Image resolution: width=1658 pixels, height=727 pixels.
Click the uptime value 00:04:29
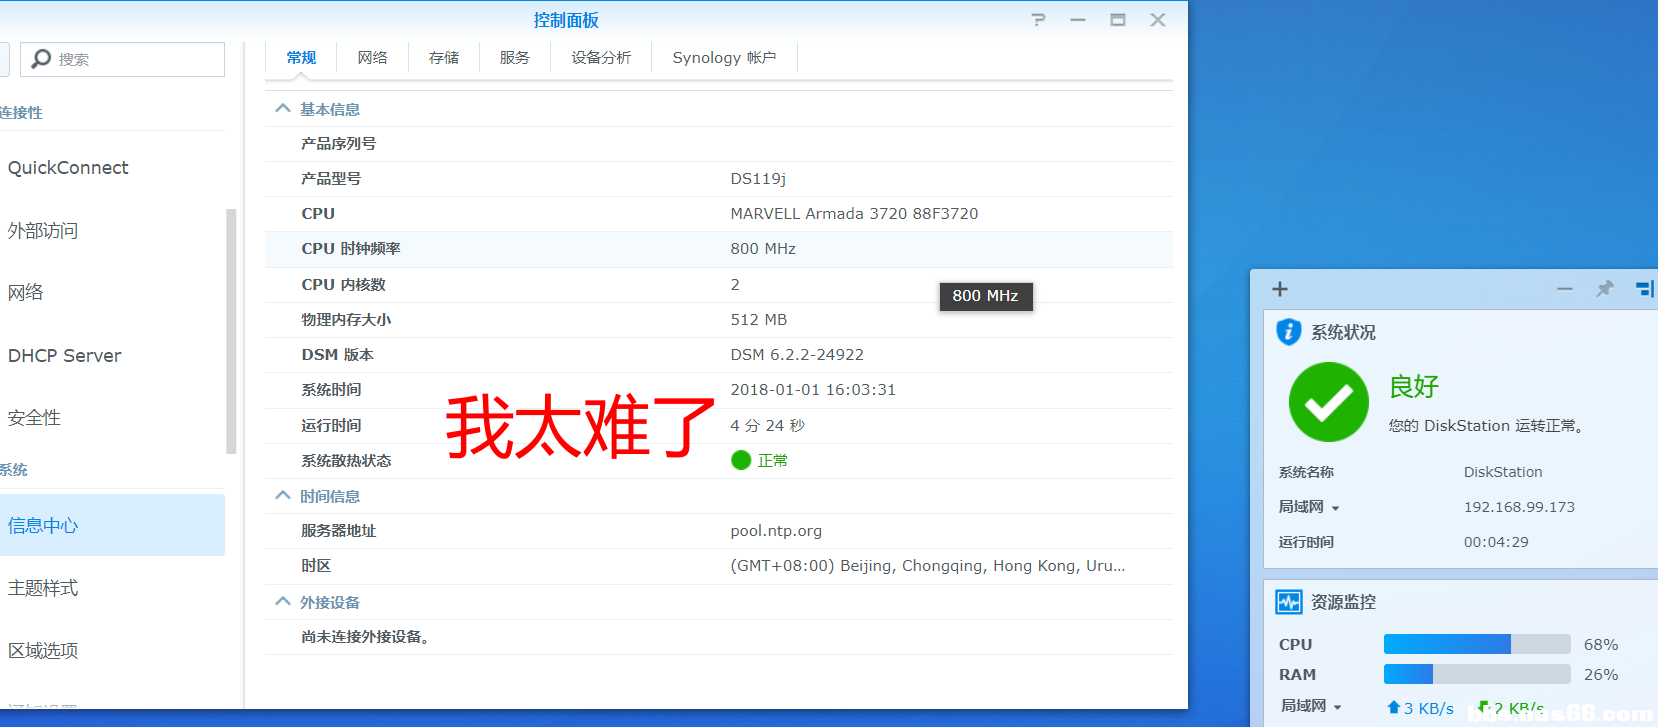point(1496,542)
